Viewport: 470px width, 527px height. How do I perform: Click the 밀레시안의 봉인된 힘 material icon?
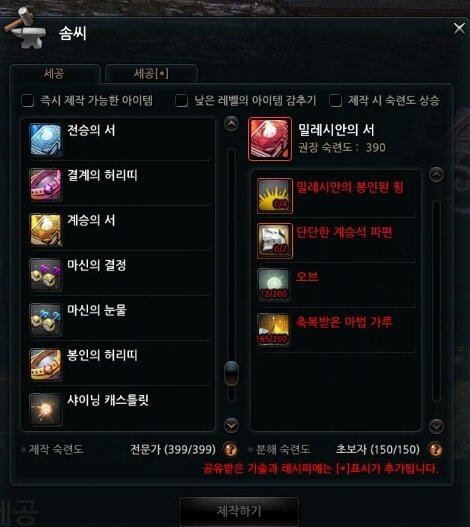pyautogui.click(x=275, y=196)
